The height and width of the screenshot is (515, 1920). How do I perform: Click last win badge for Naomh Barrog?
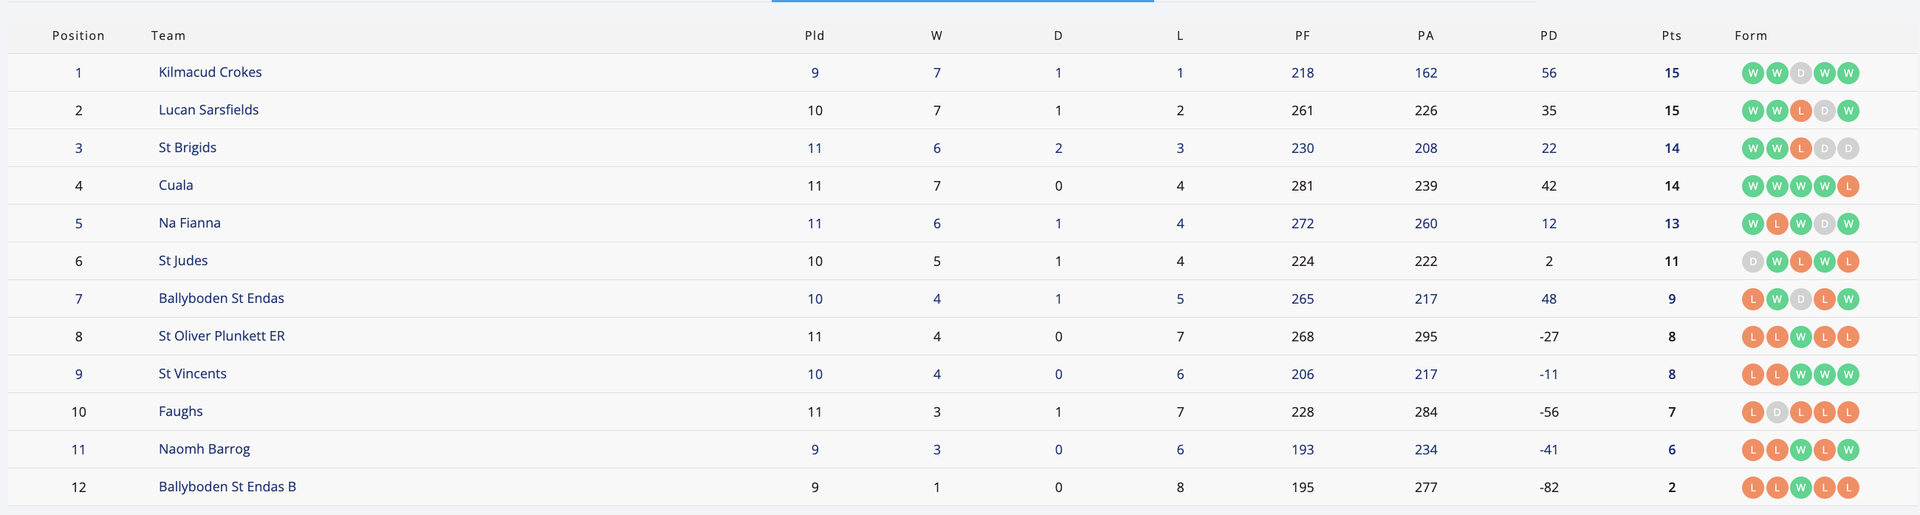click(x=1848, y=450)
